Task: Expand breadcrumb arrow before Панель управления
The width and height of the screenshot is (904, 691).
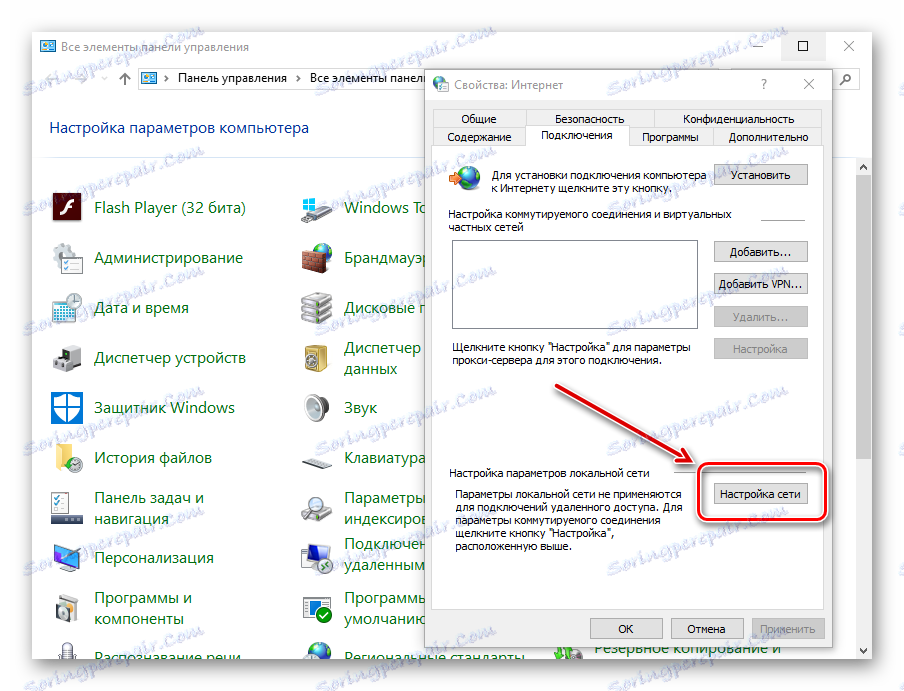Action: coord(166,78)
